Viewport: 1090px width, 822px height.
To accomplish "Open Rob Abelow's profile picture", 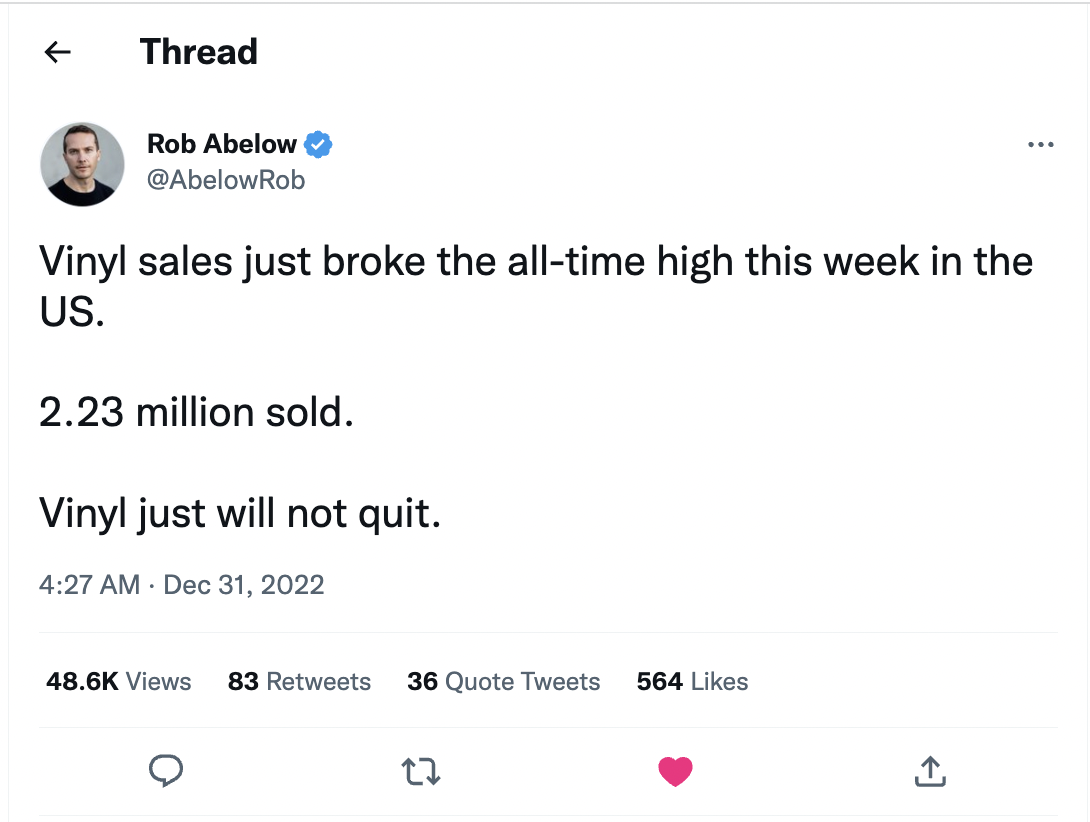I will 82,165.
